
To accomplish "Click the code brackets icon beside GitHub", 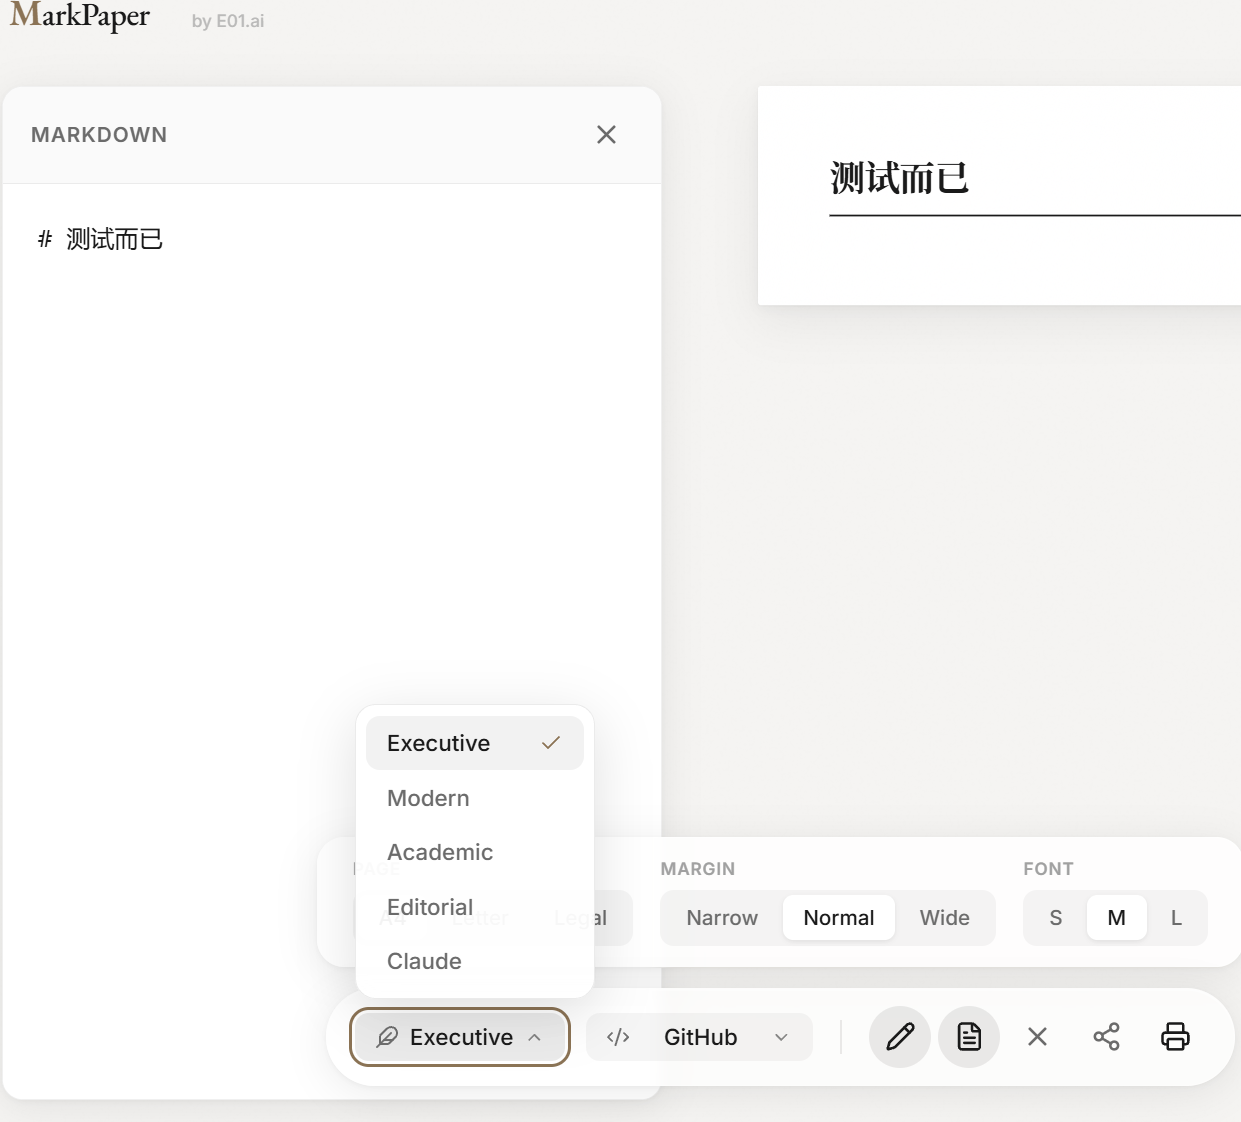I will click(618, 1037).
